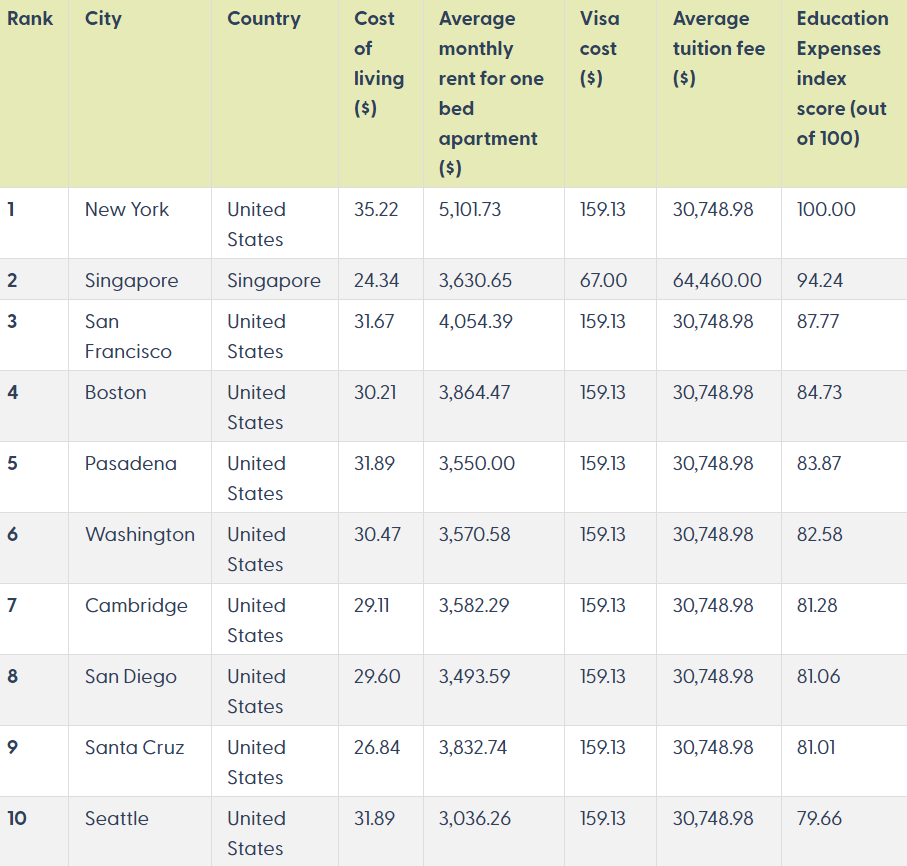Image resolution: width=907 pixels, height=866 pixels.
Task: Click the index score 81.06
Action: pos(818,677)
